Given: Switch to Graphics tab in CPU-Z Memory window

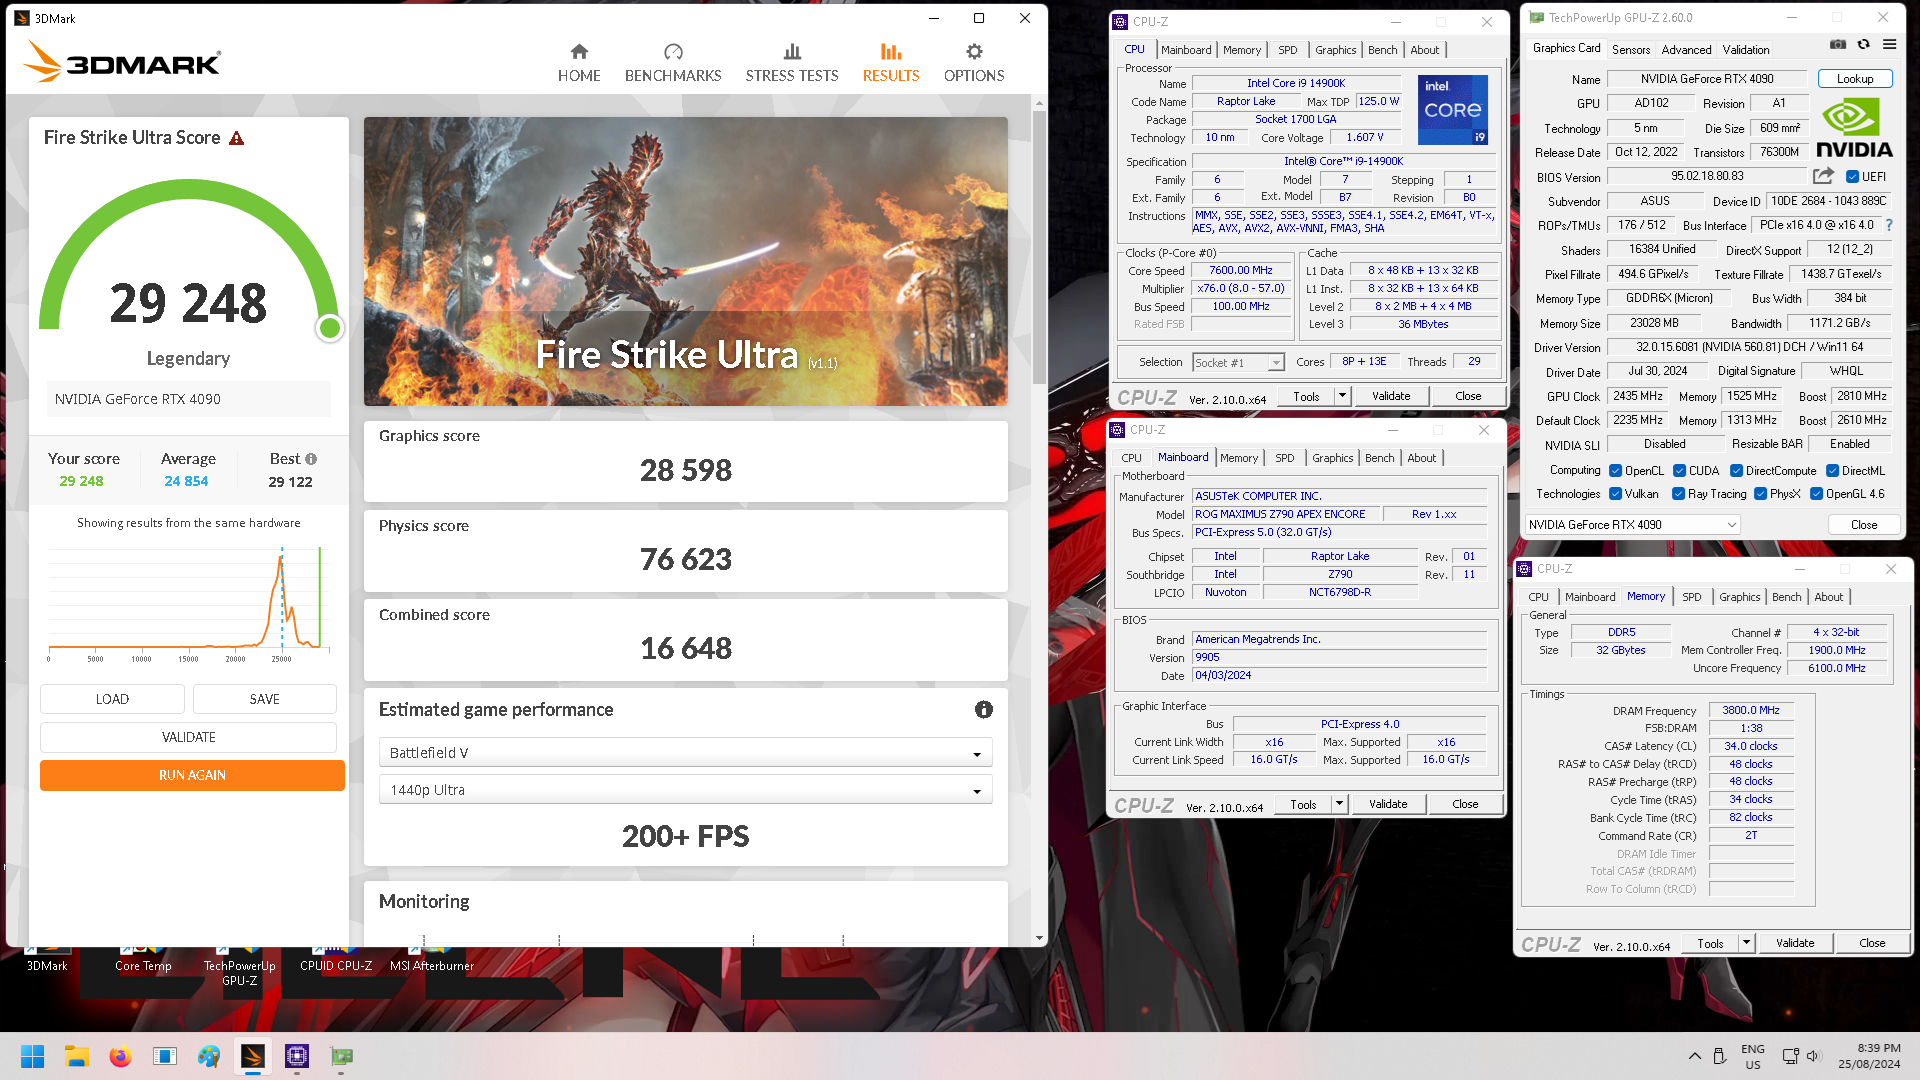Looking at the screenshot, I should point(1739,597).
